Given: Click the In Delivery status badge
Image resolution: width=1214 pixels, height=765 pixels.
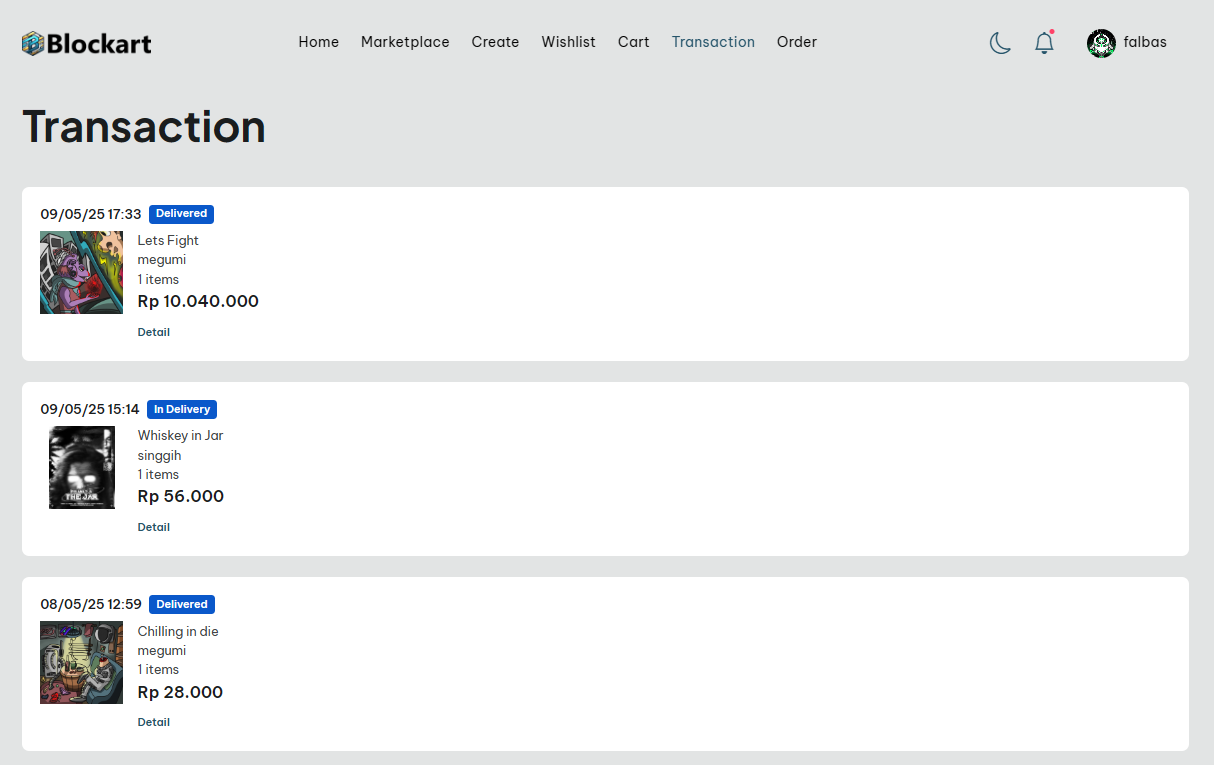Looking at the screenshot, I should (x=182, y=409).
